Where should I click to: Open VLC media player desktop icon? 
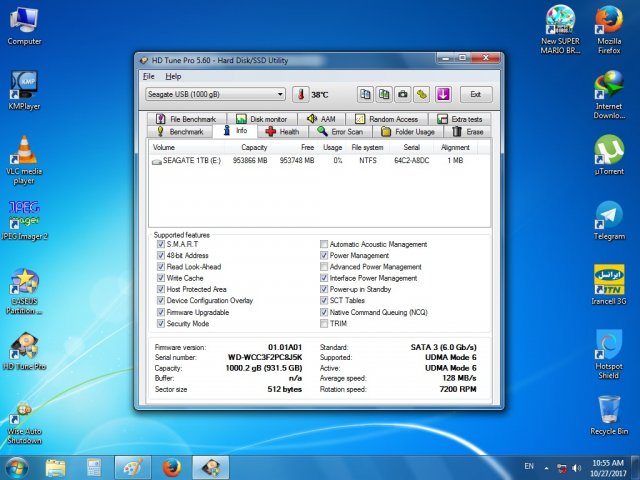pyautogui.click(x=25, y=151)
